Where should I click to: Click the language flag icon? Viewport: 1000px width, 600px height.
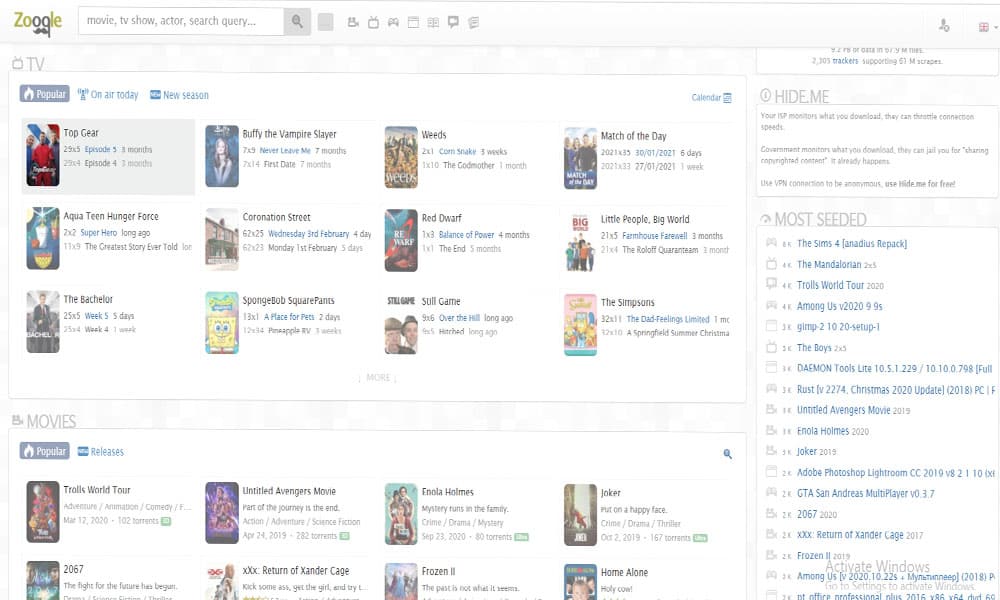pyautogui.click(x=983, y=27)
